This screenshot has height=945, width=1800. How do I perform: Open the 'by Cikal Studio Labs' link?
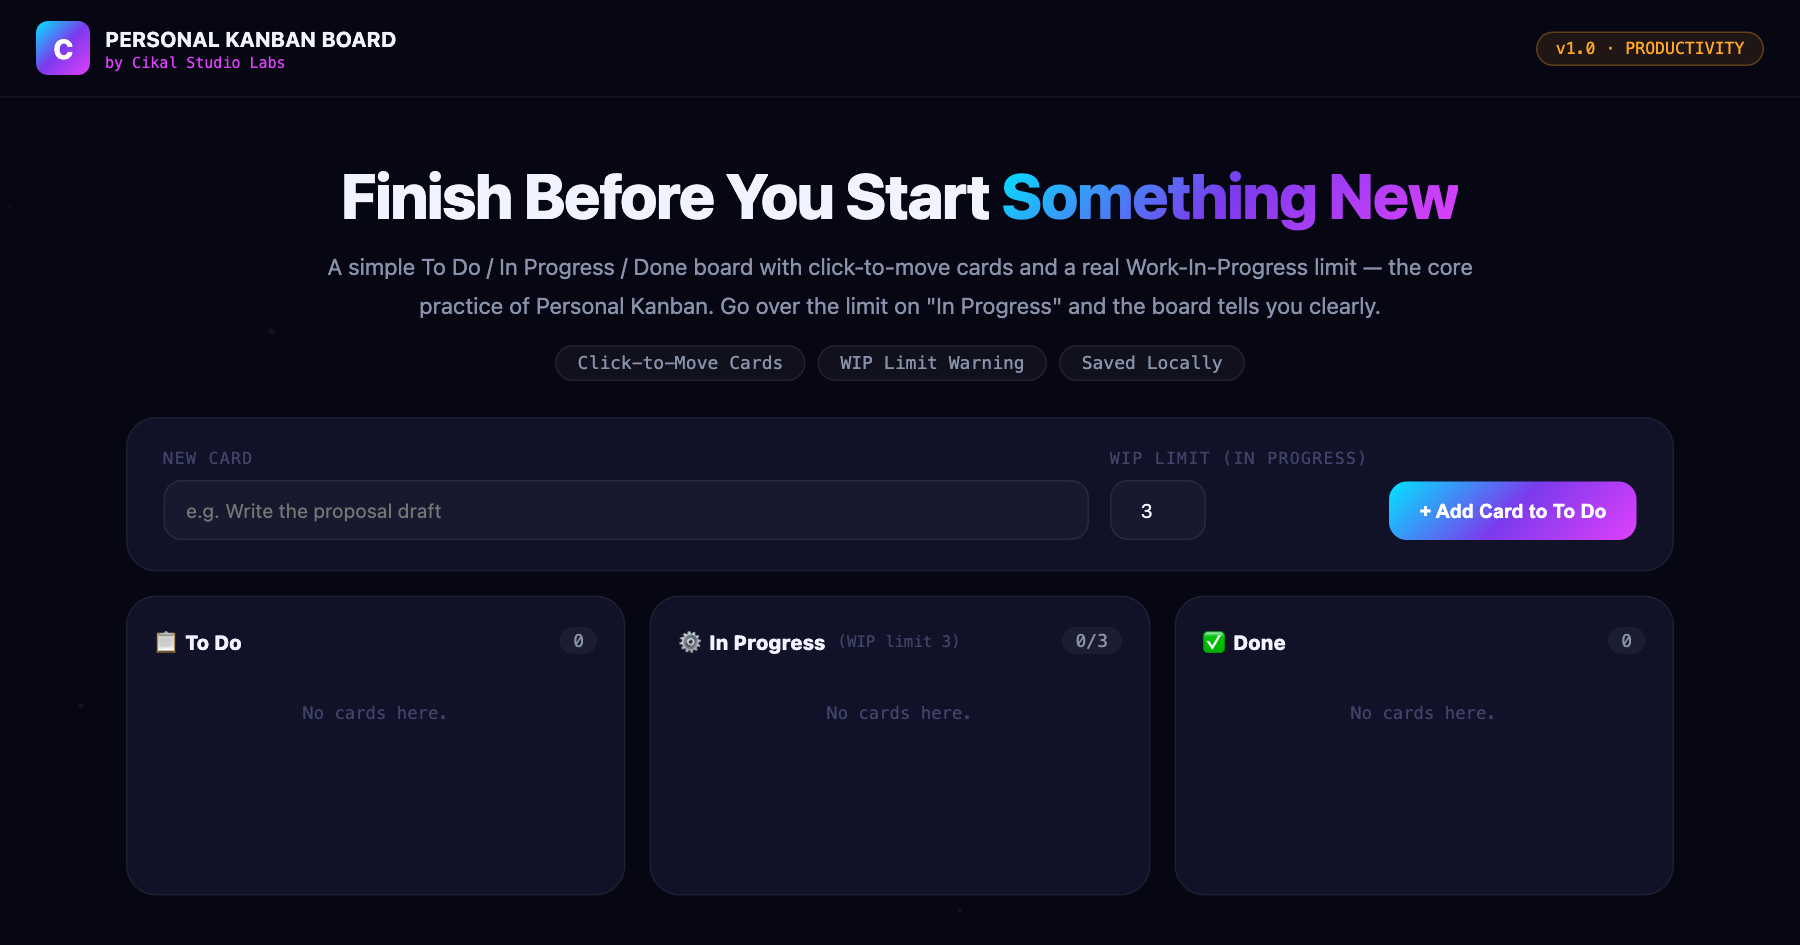point(195,63)
